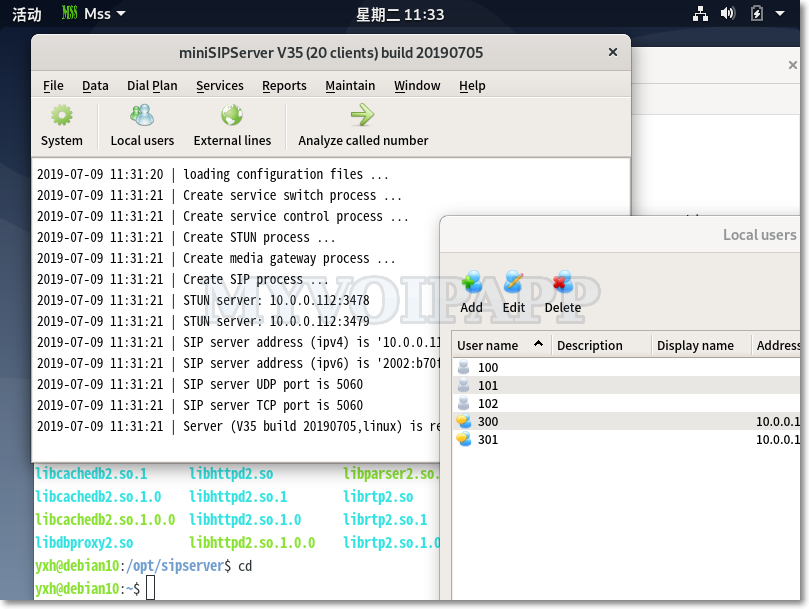The width and height of the screenshot is (809, 609).
Task: Select the row for user 102
Action: tap(626, 403)
